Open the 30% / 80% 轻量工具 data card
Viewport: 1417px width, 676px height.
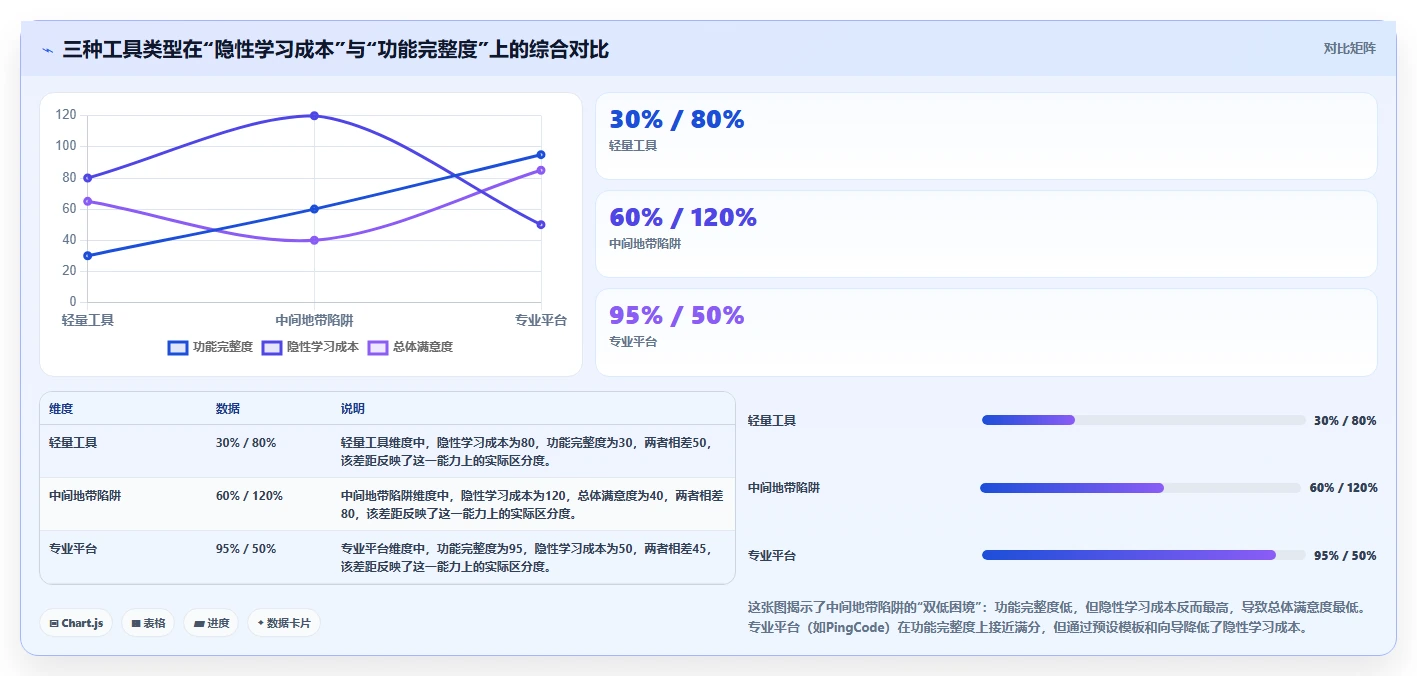coord(986,136)
